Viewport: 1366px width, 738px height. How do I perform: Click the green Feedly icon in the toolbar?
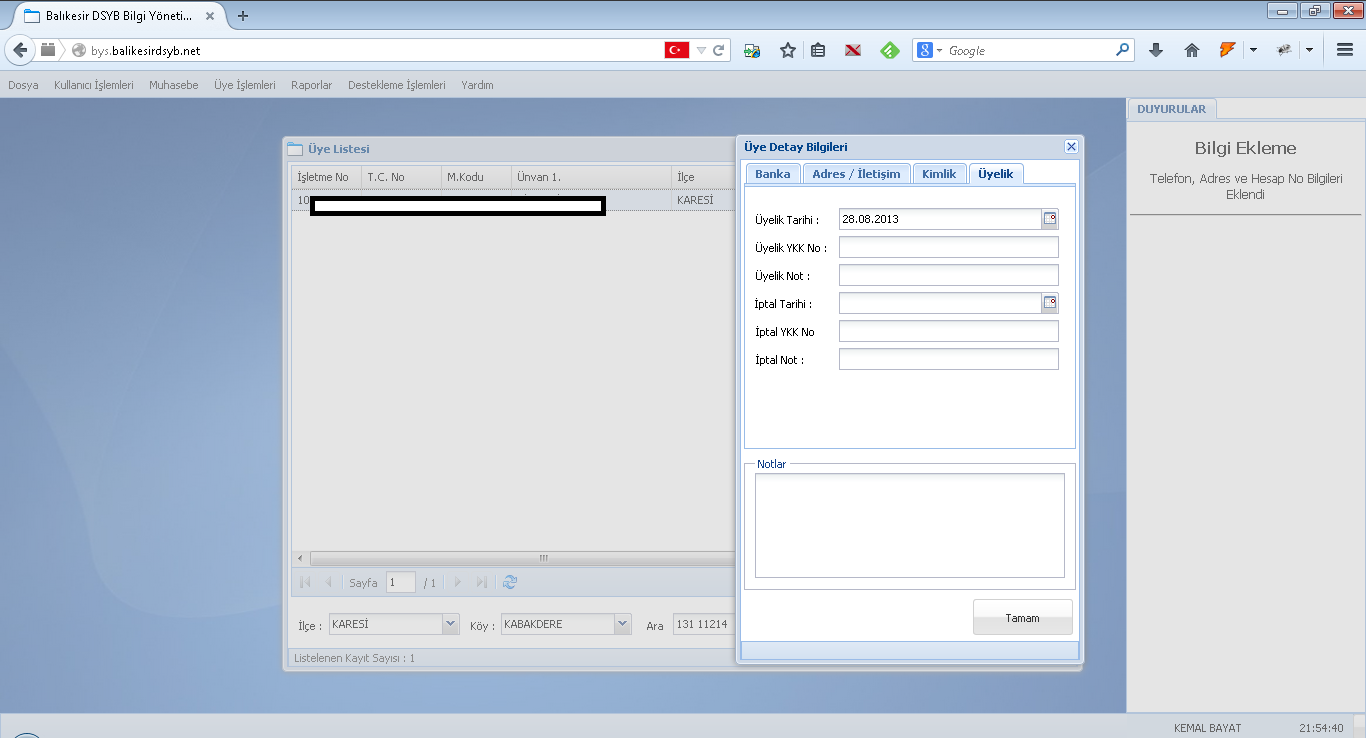[x=889, y=50]
